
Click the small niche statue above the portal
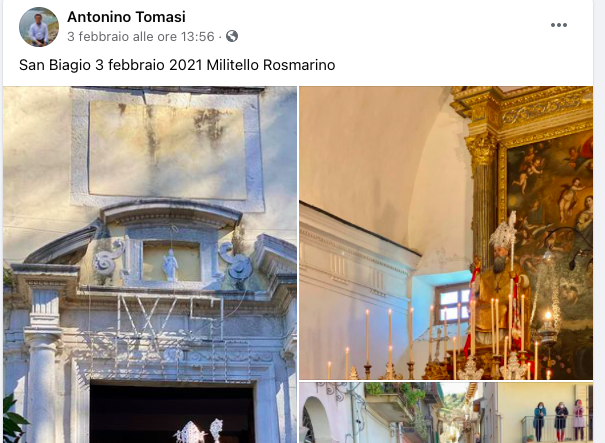[170, 264]
